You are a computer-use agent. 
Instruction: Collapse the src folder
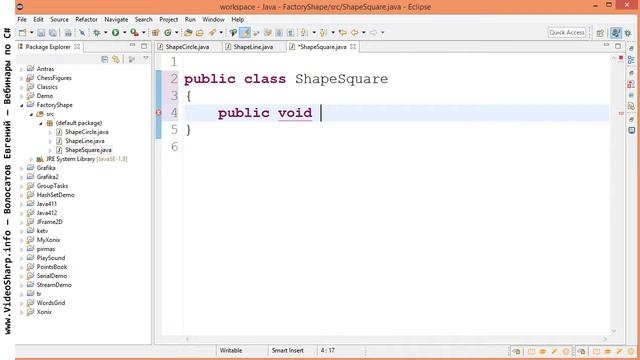[31, 114]
